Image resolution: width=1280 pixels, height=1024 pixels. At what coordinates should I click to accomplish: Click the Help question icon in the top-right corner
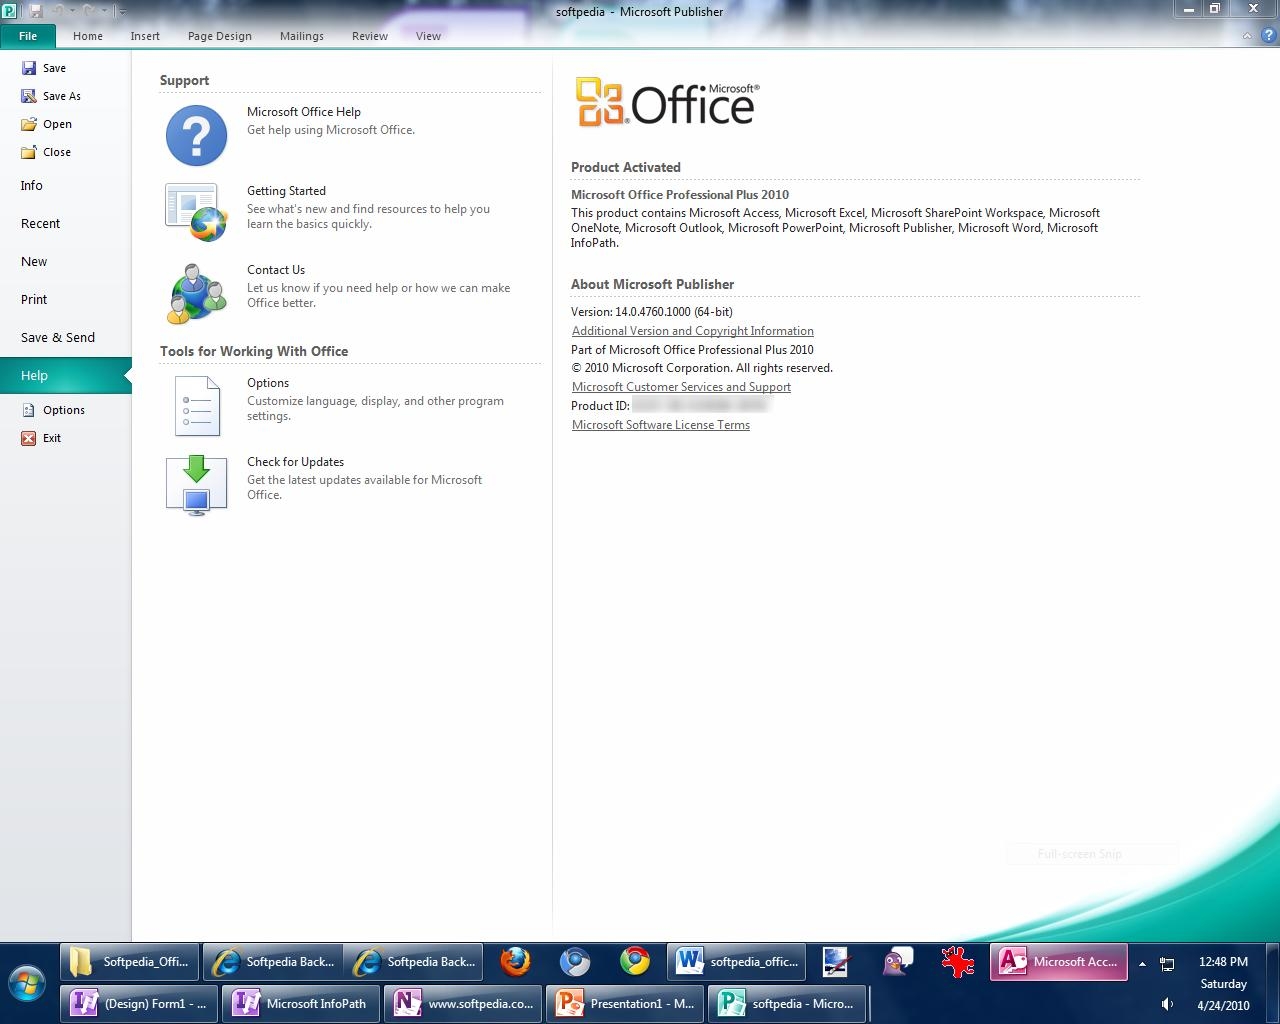point(1267,36)
